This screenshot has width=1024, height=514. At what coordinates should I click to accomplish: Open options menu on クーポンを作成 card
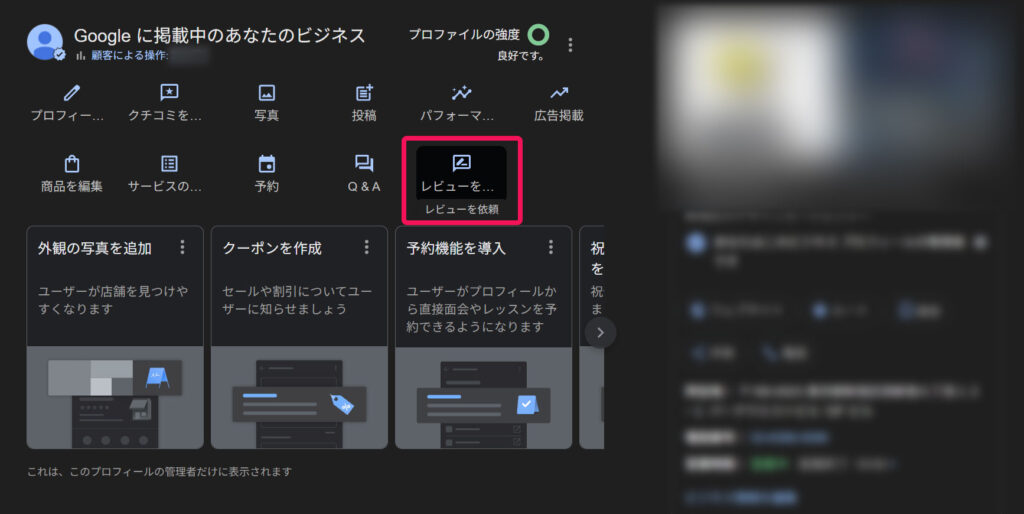tap(366, 247)
